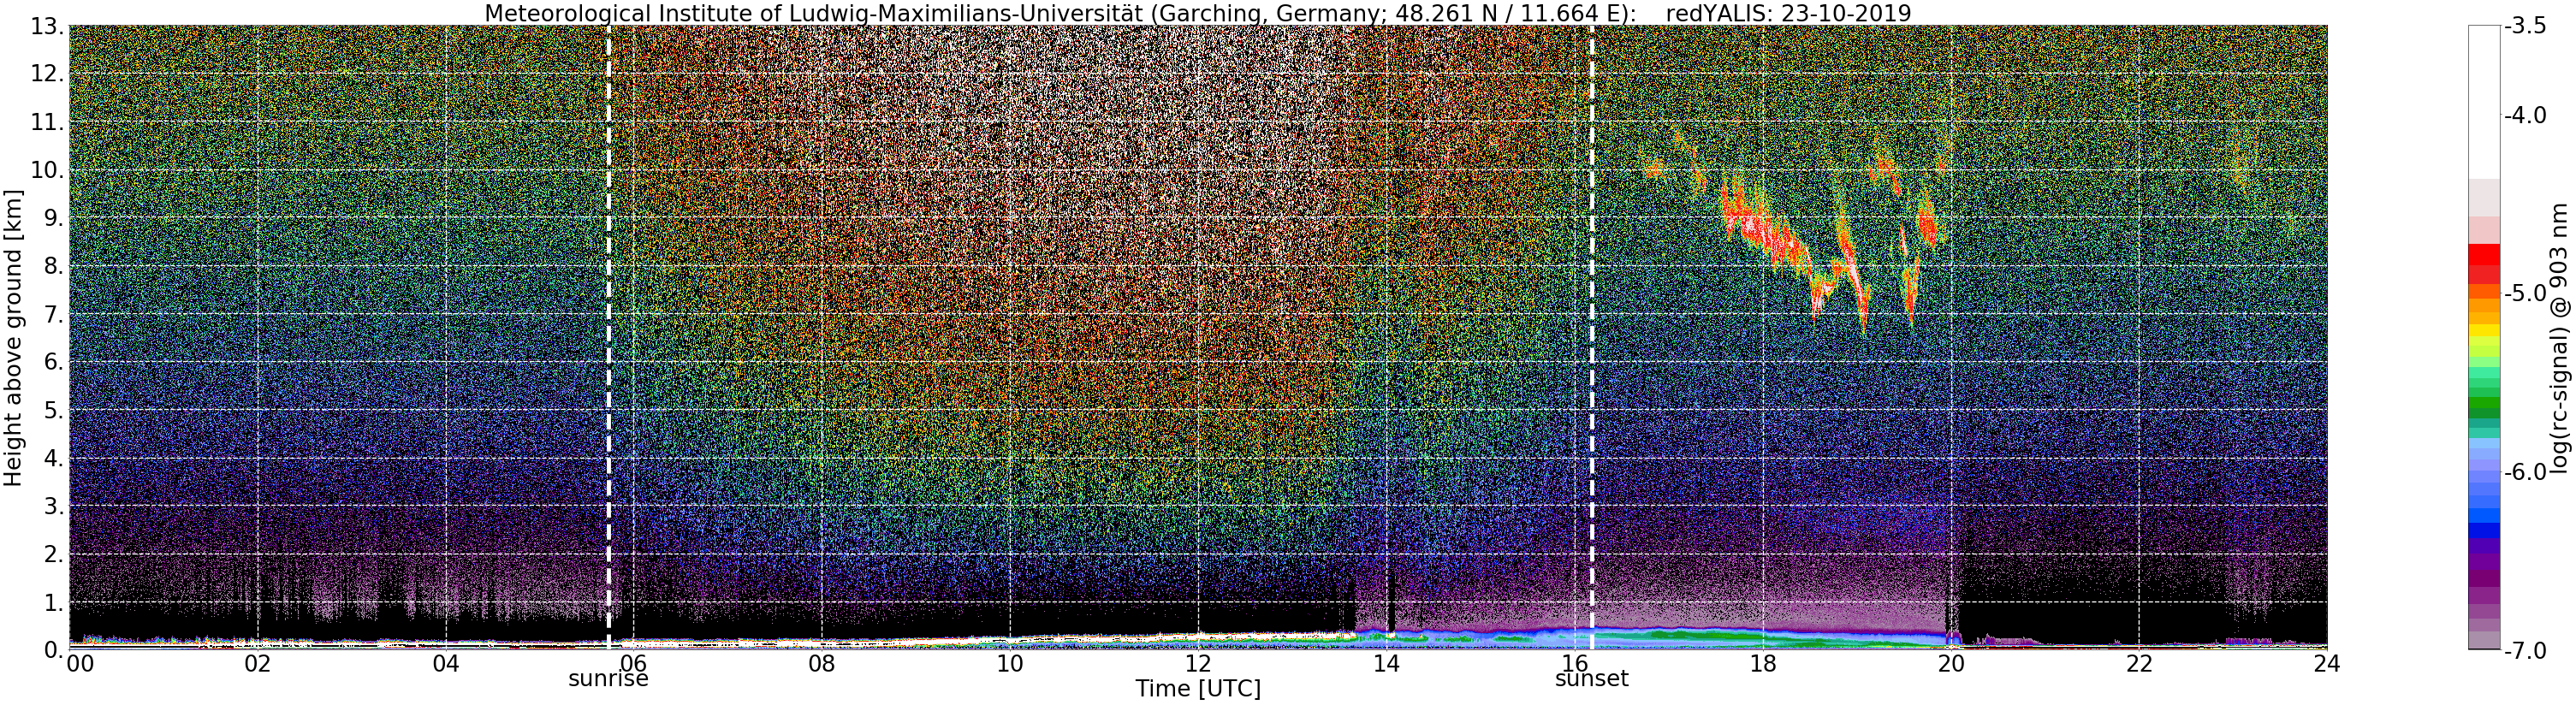Click the time tick label '08'
2576x705 pixels.
click(822, 665)
